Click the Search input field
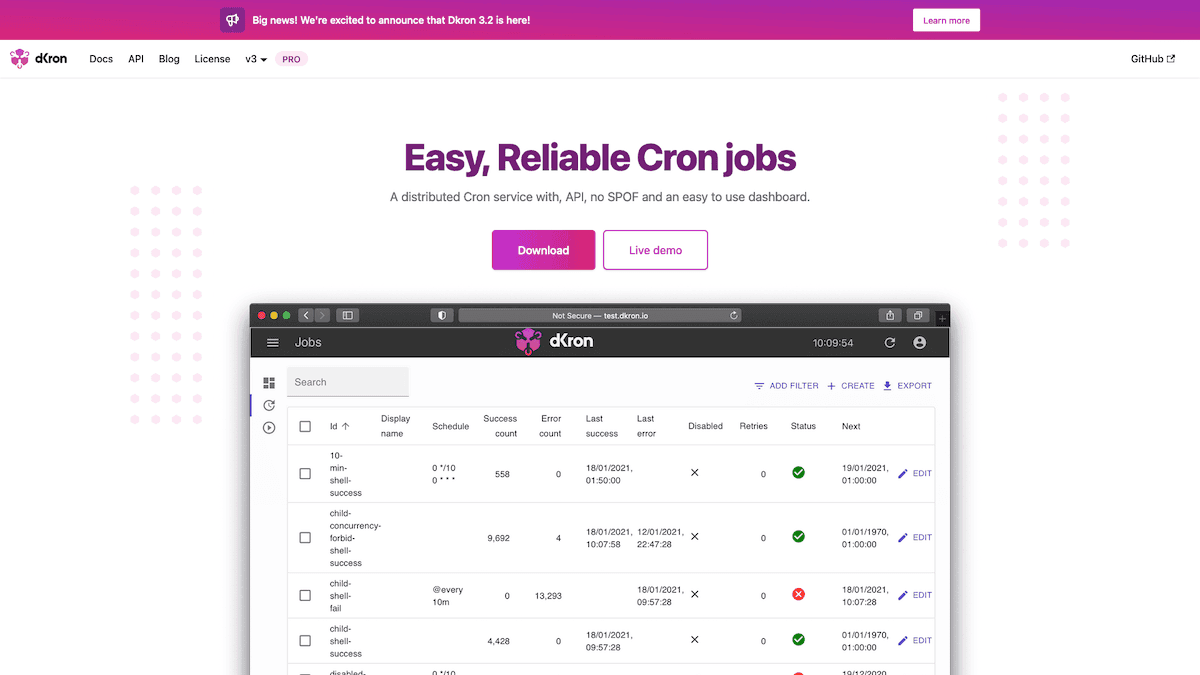Screen dimensions: 1200x675 [348, 382]
